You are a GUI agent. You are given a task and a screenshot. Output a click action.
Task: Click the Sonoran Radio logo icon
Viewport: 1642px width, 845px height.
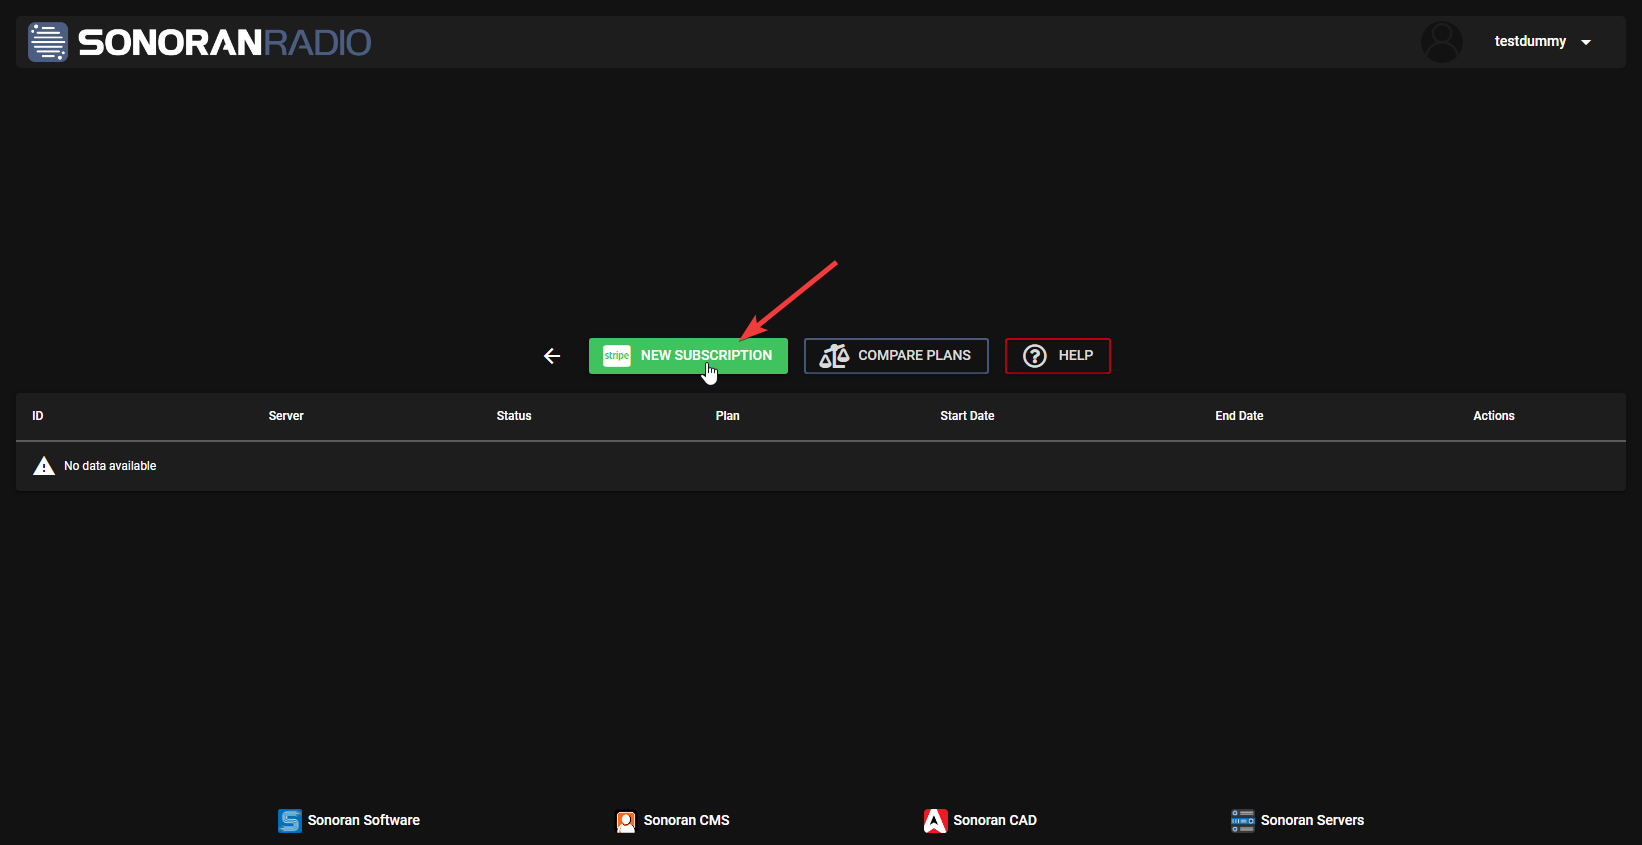point(47,42)
